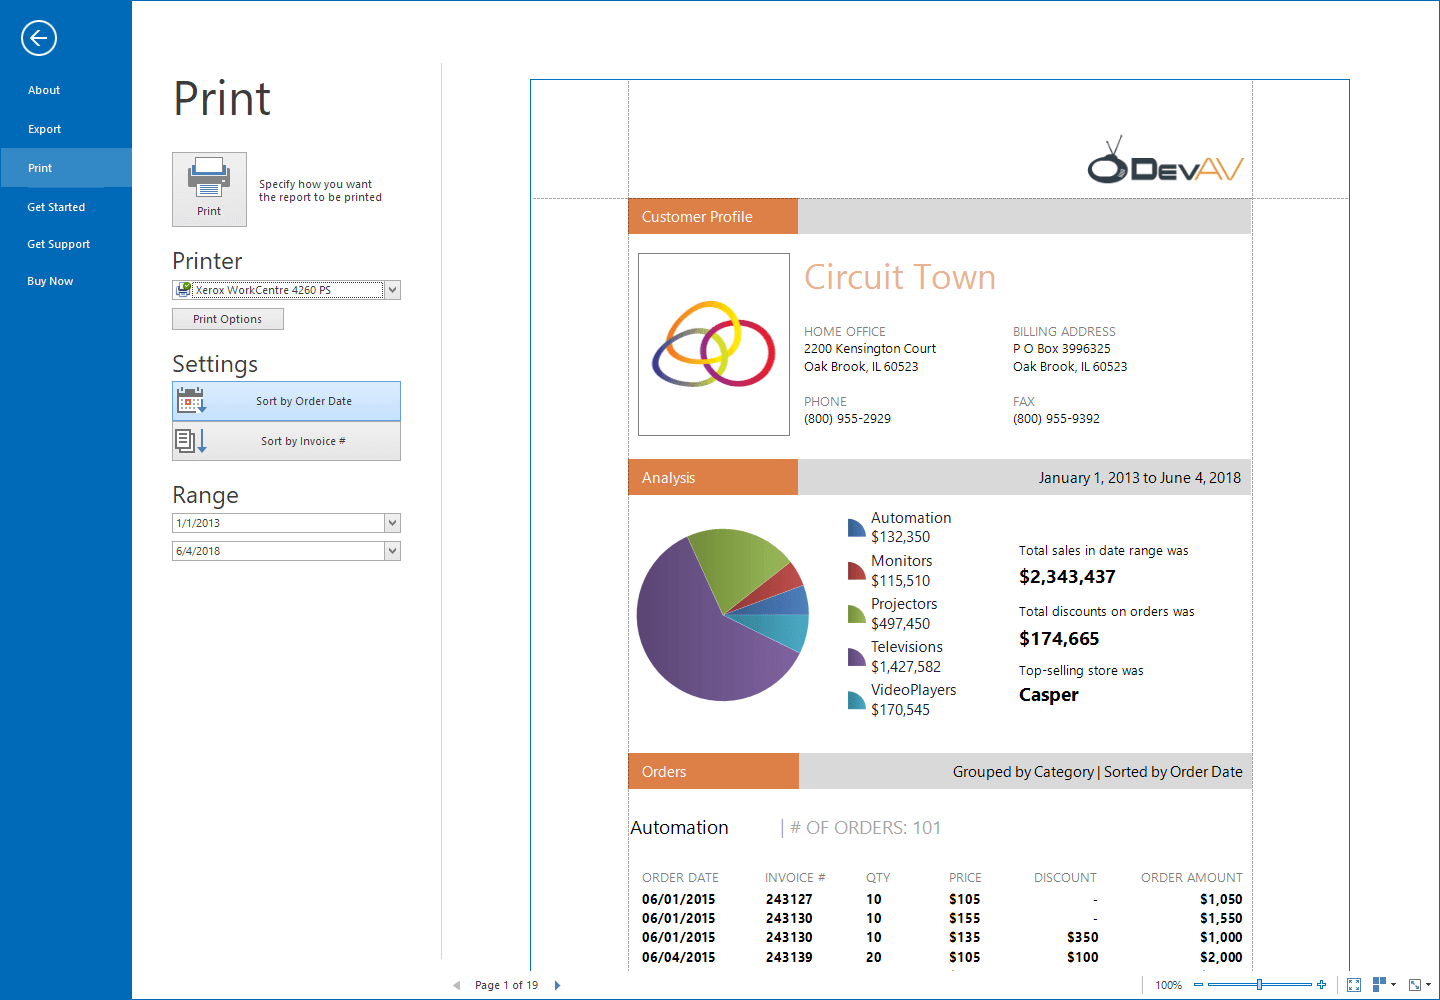Image resolution: width=1440 pixels, height=1000 pixels.
Task: Select the Sort by Order Date option
Action: click(x=286, y=400)
